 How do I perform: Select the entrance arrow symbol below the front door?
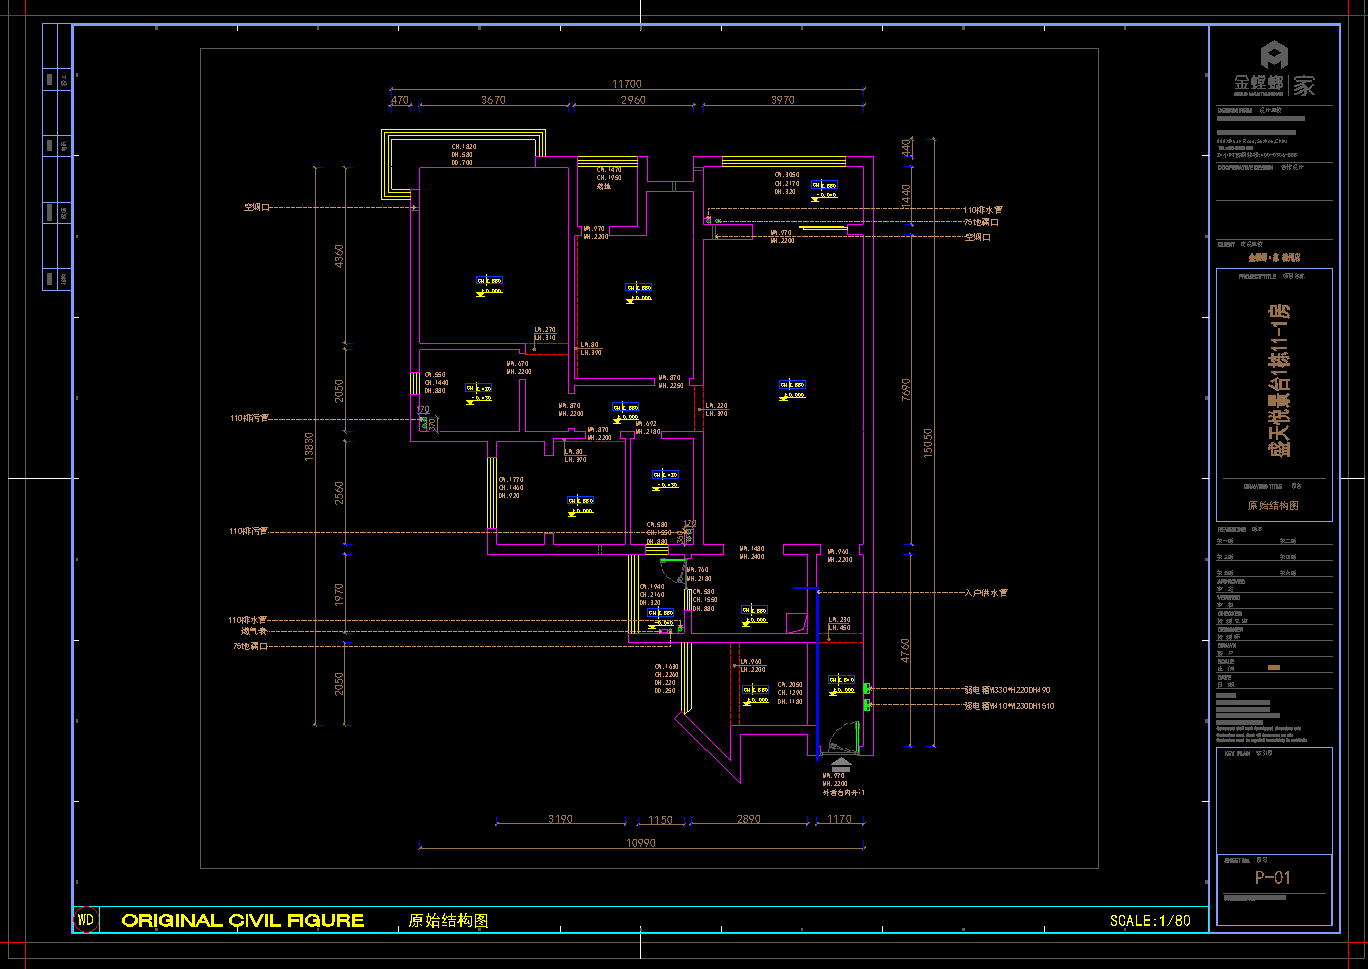pyautogui.click(x=840, y=764)
